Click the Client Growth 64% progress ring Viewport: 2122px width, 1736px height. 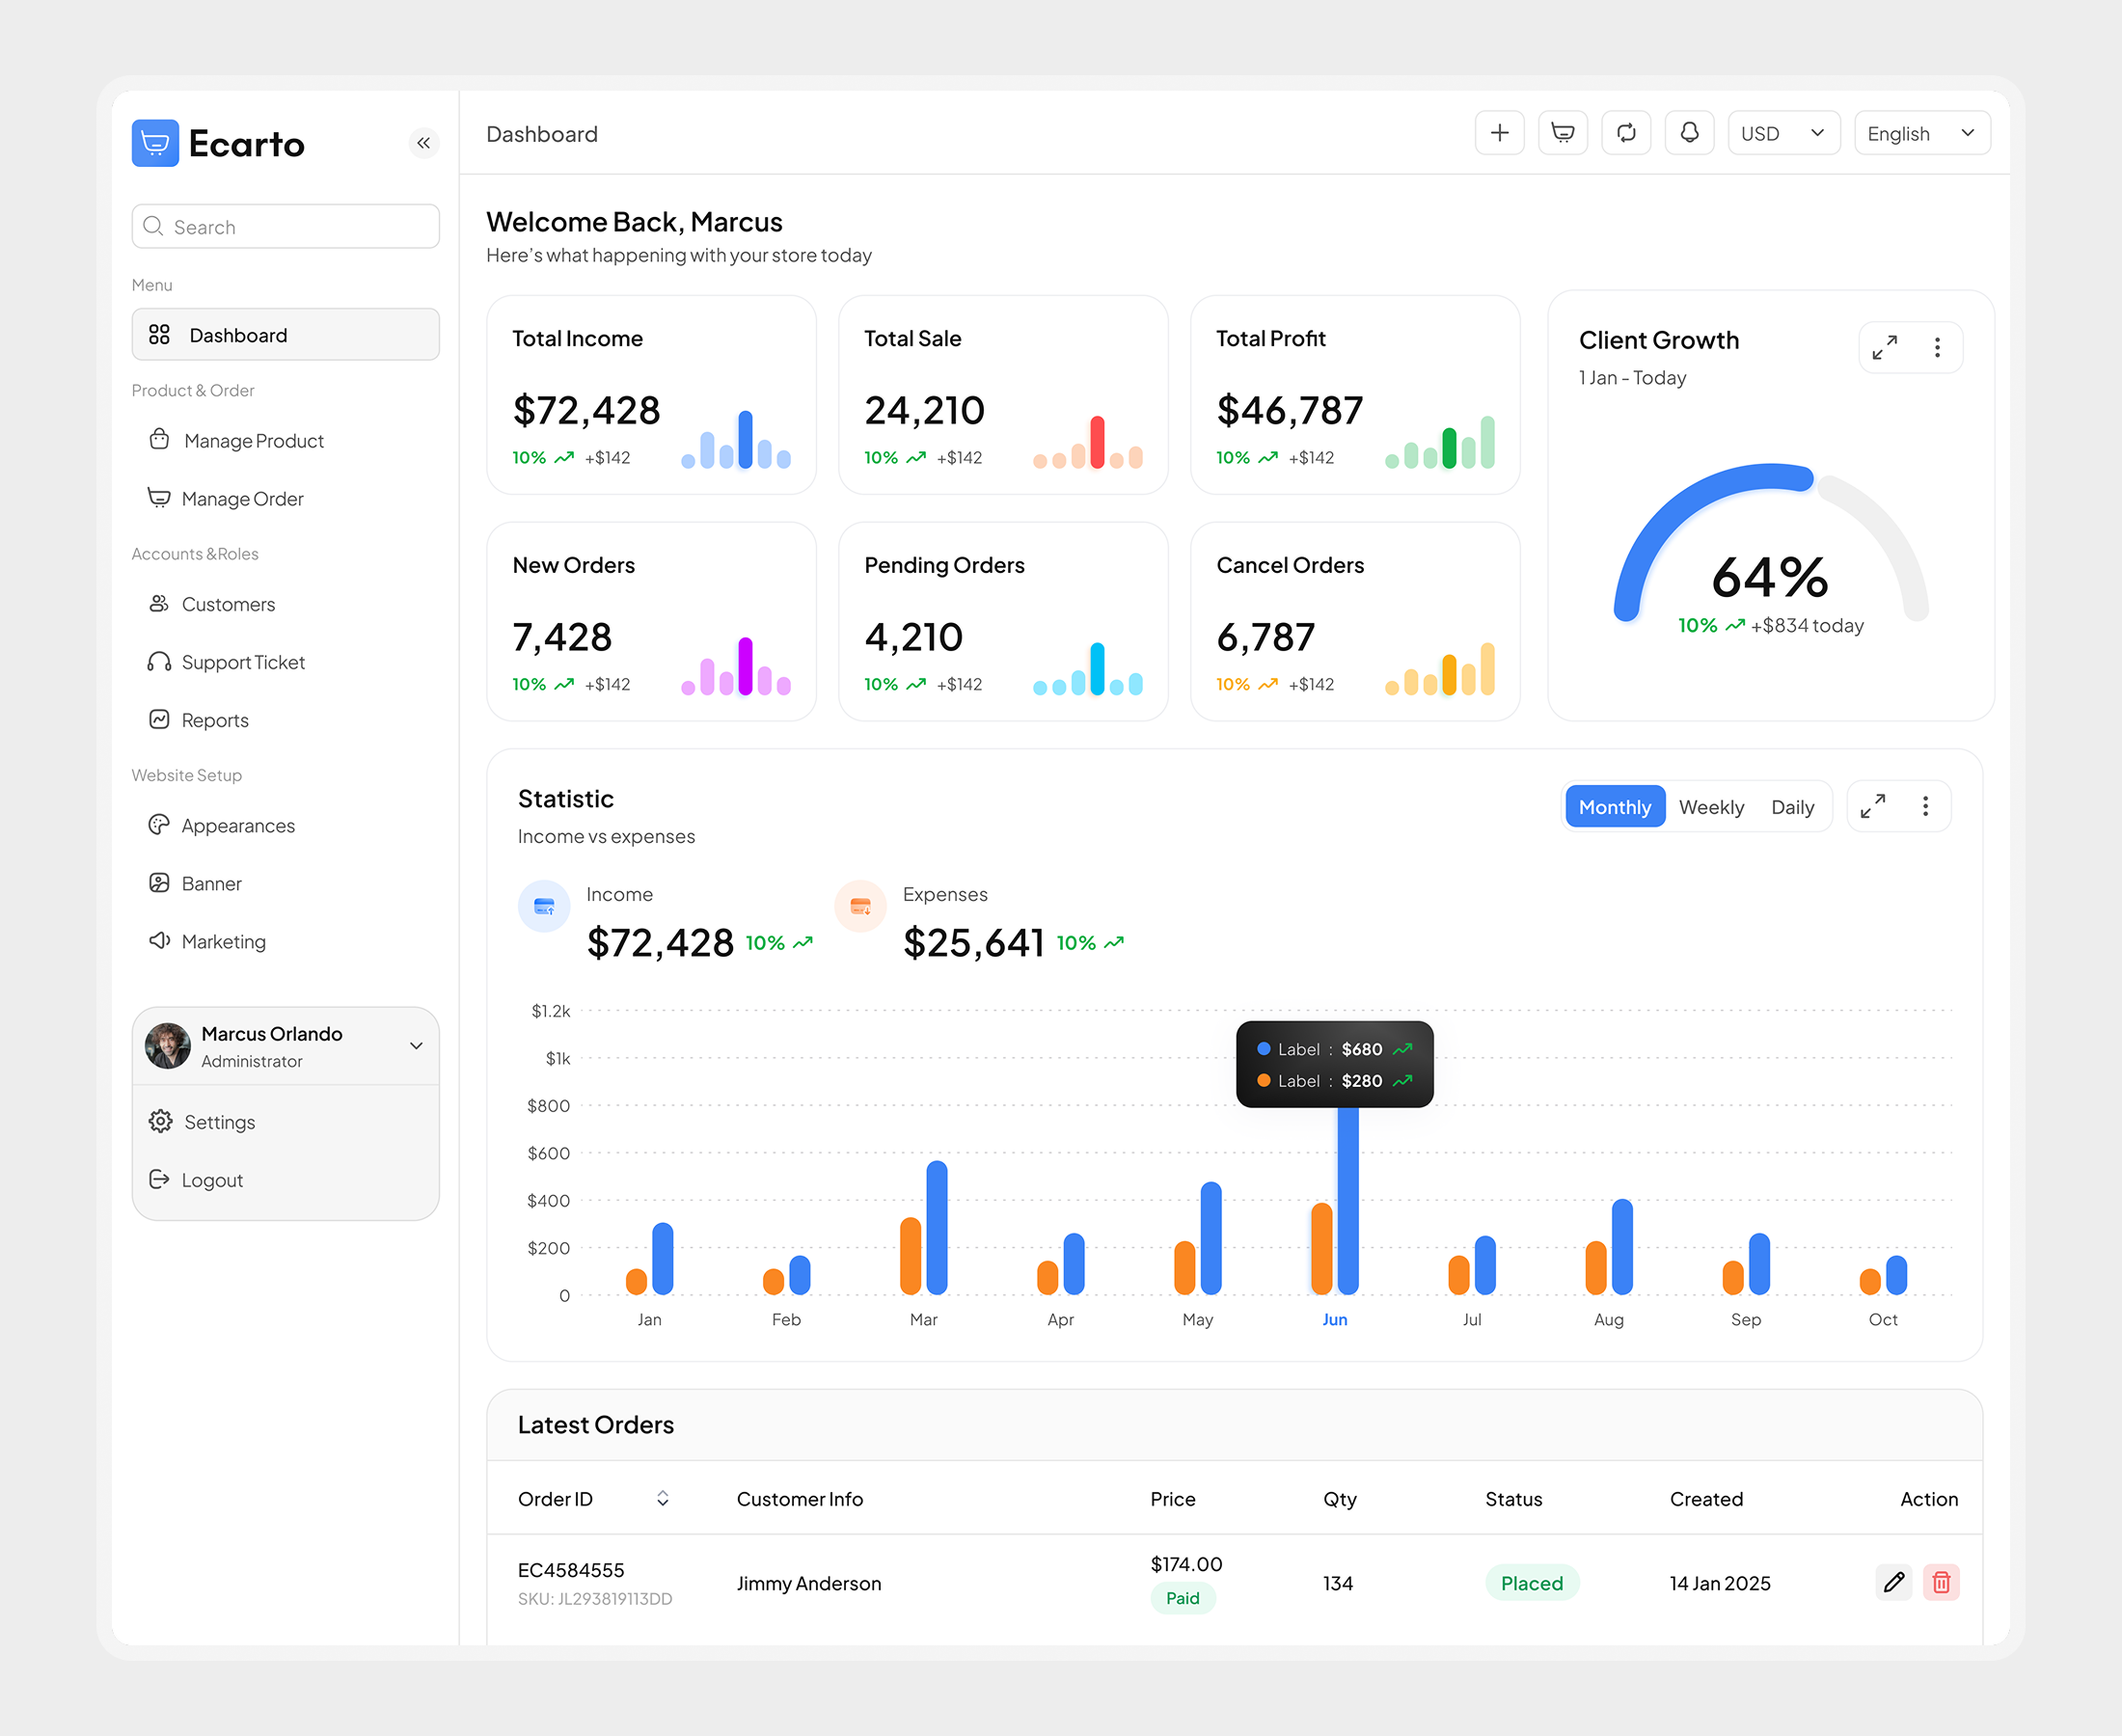[1768, 575]
